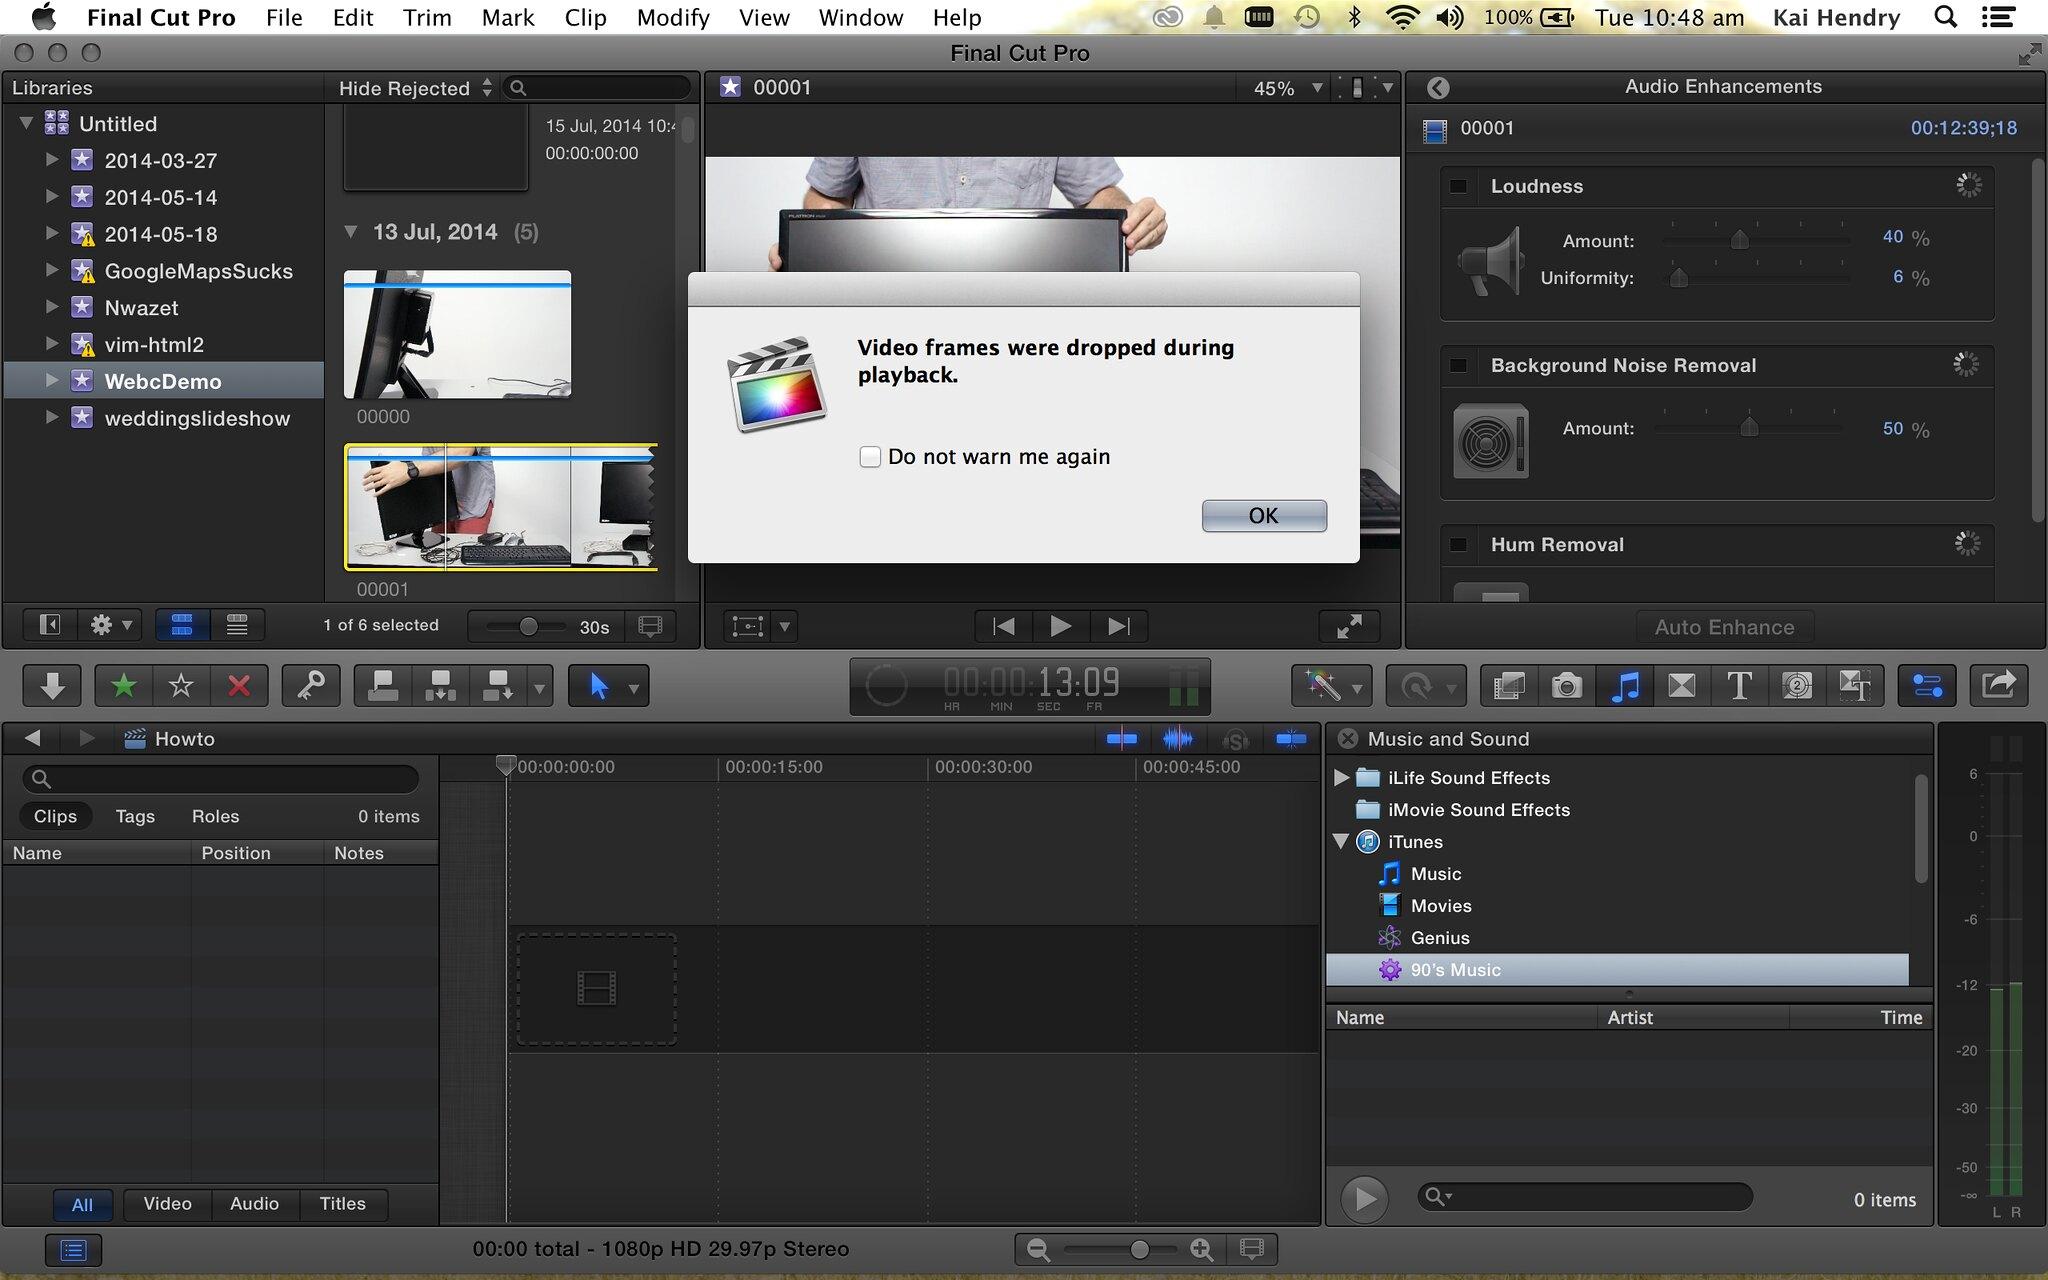This screenshot has height=1280, width=2048.
Task: Open the Keyword Editor key icon
Action: point(310,686)
